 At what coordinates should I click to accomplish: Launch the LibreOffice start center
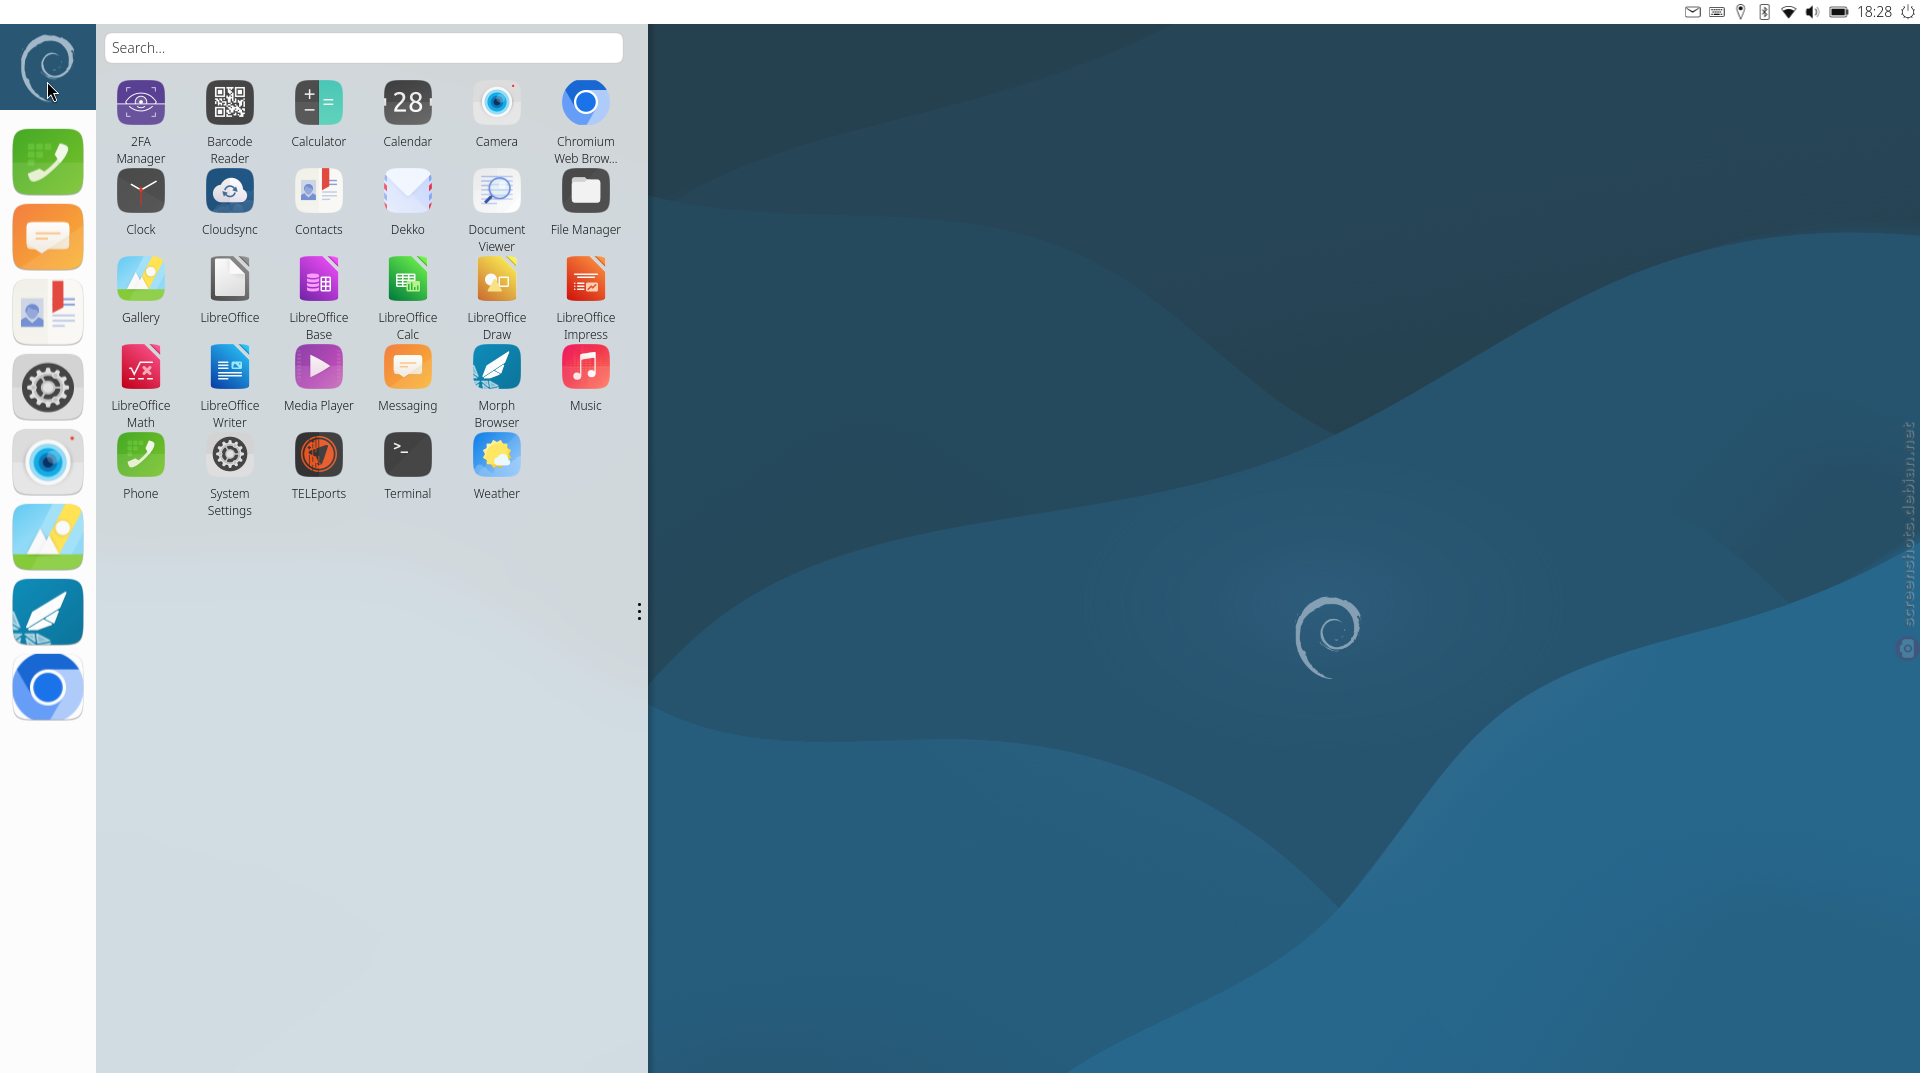pos(230,279)
